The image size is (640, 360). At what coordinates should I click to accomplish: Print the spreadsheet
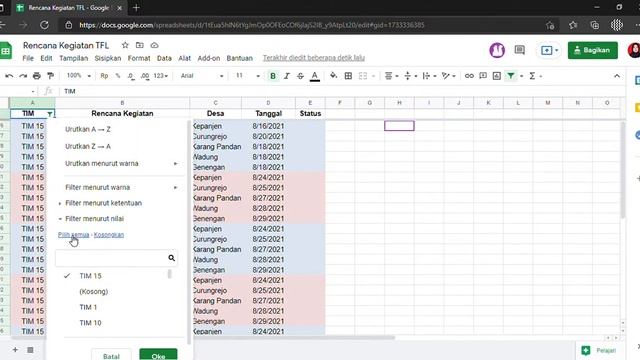tap(37, 76)
